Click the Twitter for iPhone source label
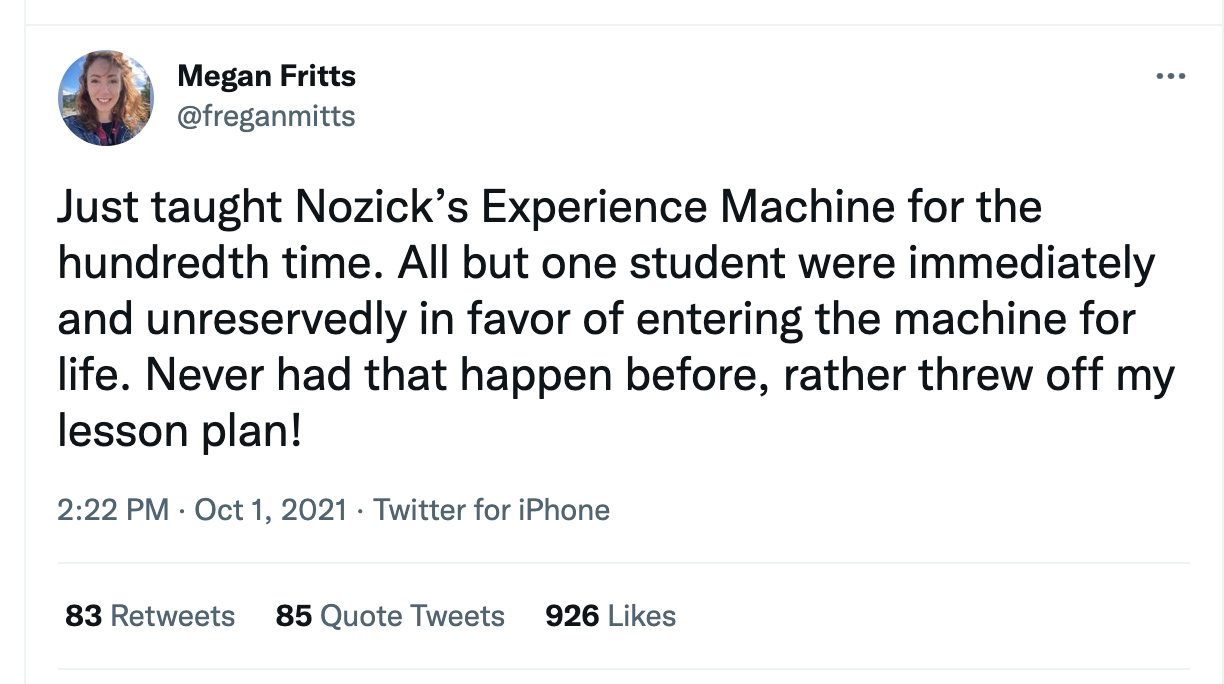Viewport: 1224px width, 684px height. pyautogui.click(x=491, y=510)
